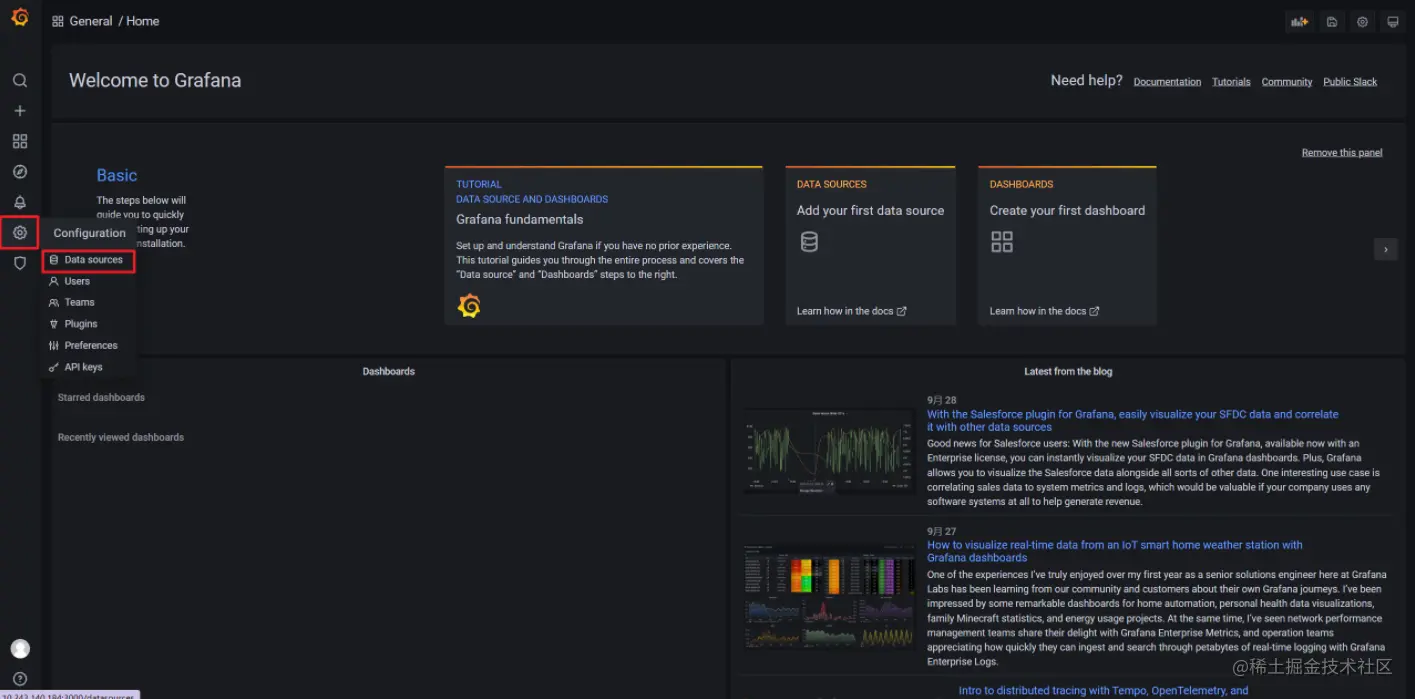Click the Salesforce post graph thumbnail
Image resolution: width=1415 pixels, height=699 pixels.
tap(829, 452)
